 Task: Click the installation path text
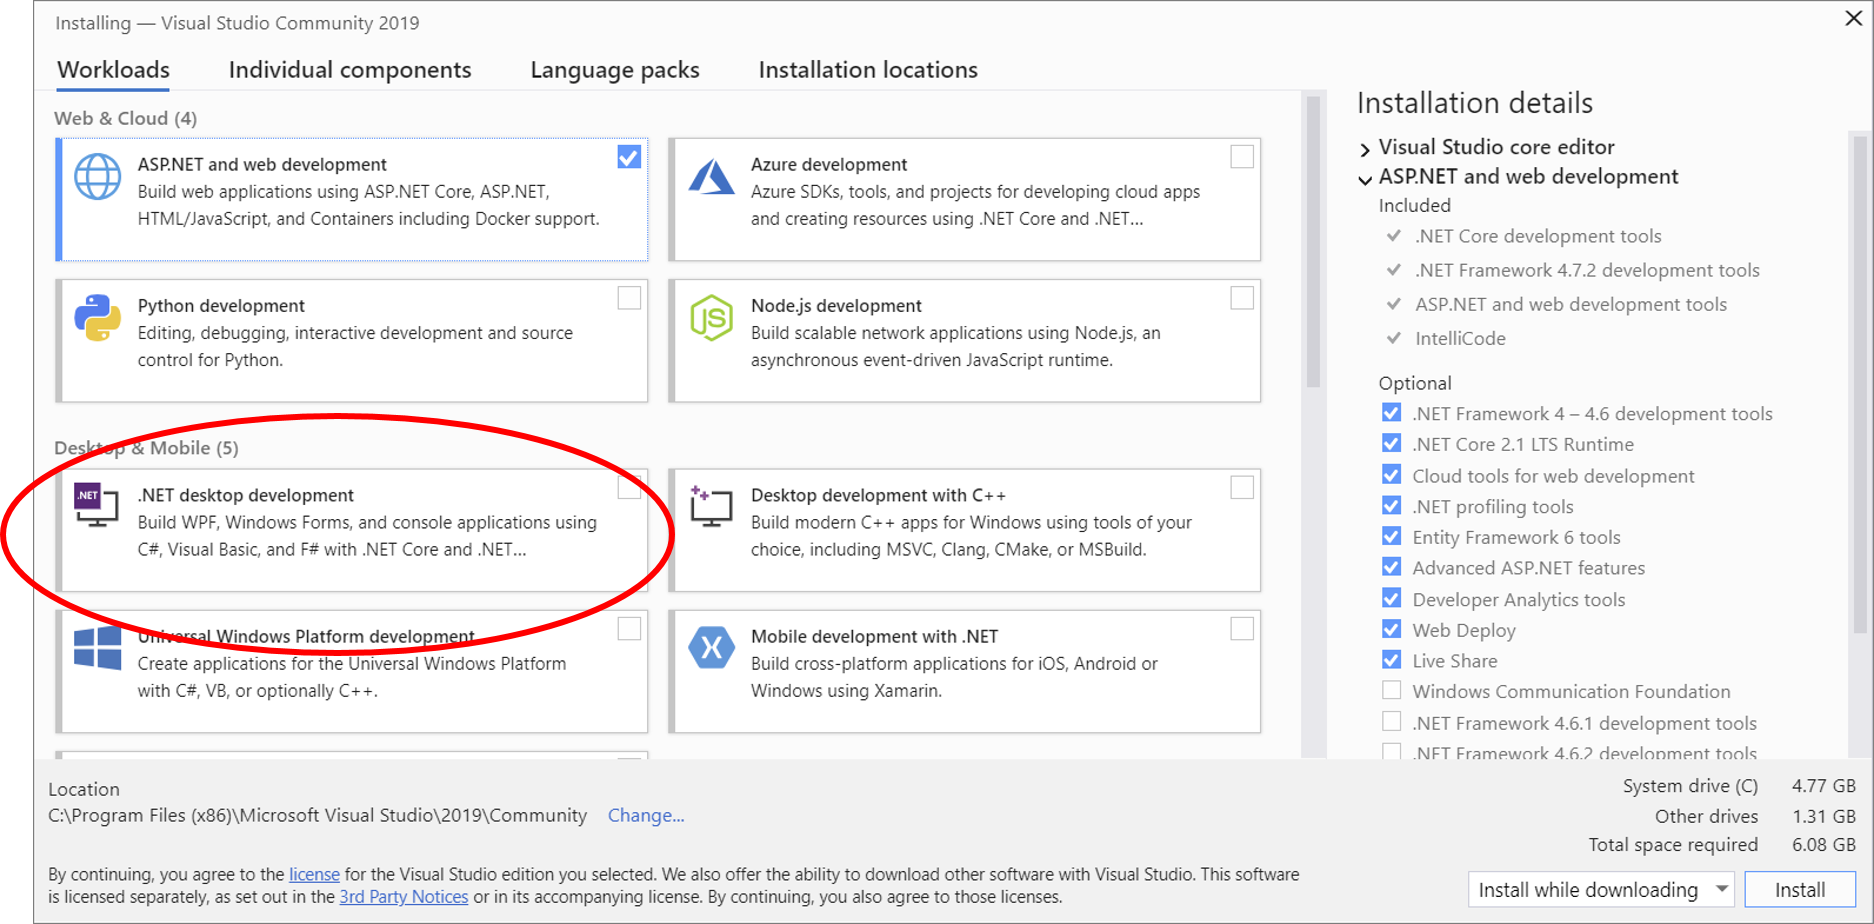[x=318, y=815]
